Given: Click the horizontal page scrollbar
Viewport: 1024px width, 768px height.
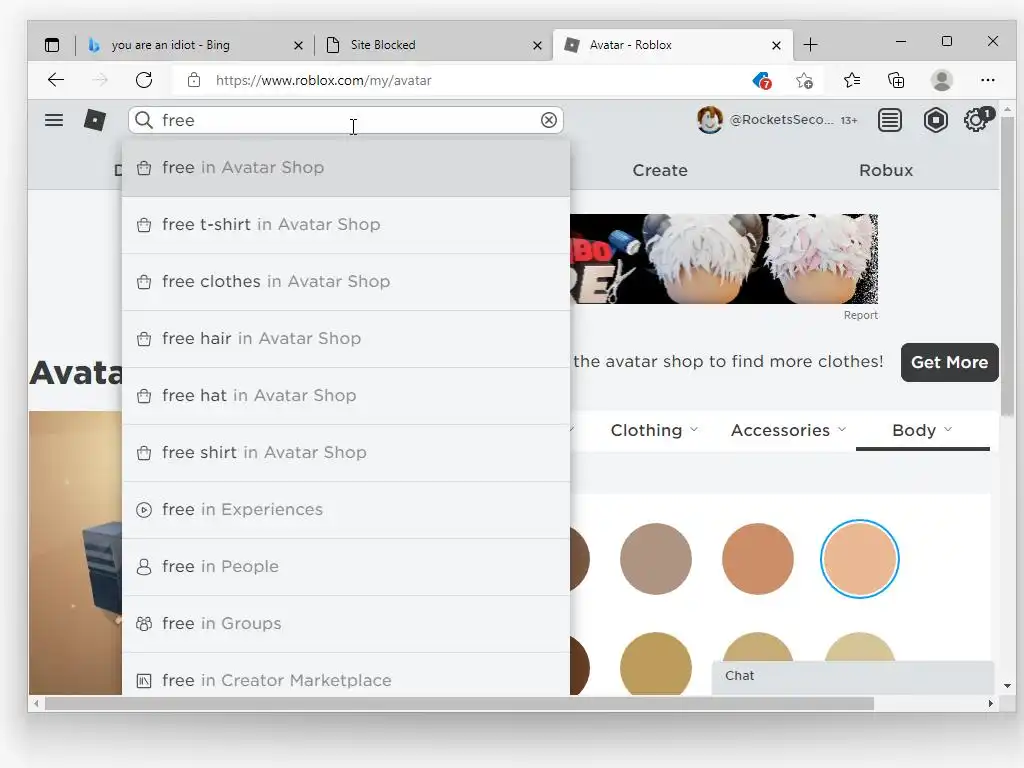Looking at the screenshot, I should click(x=458, y=703).
